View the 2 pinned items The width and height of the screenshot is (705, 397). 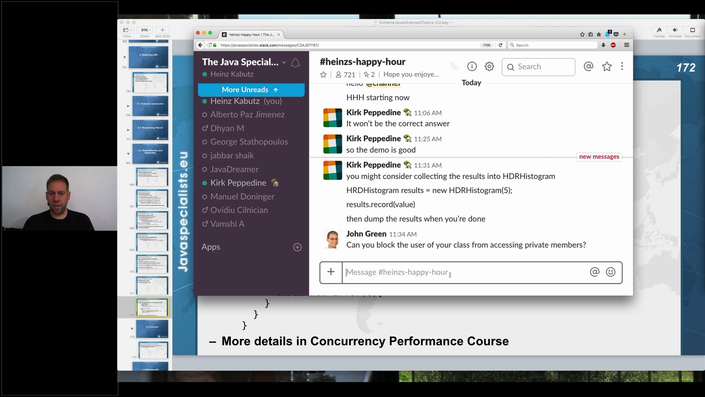(x=369, y=75)
